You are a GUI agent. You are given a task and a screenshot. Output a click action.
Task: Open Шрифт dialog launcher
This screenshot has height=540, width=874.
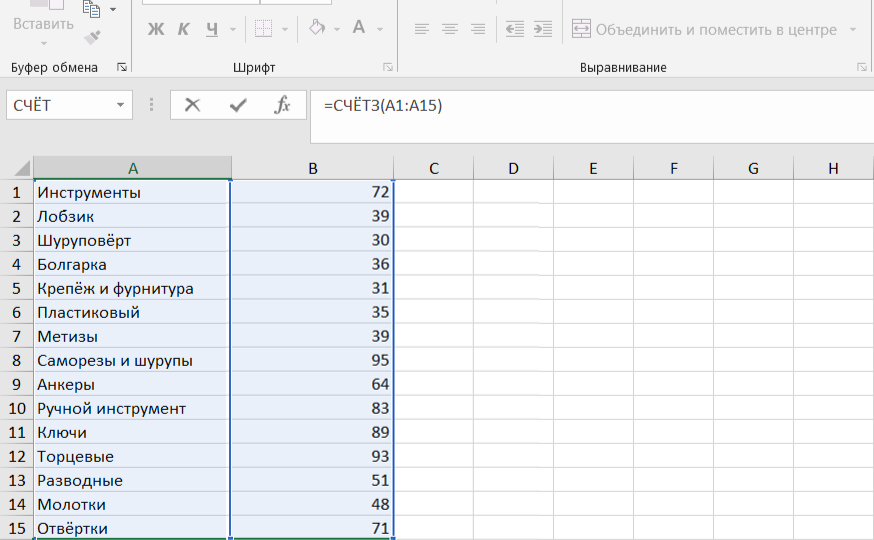[388, 67]
